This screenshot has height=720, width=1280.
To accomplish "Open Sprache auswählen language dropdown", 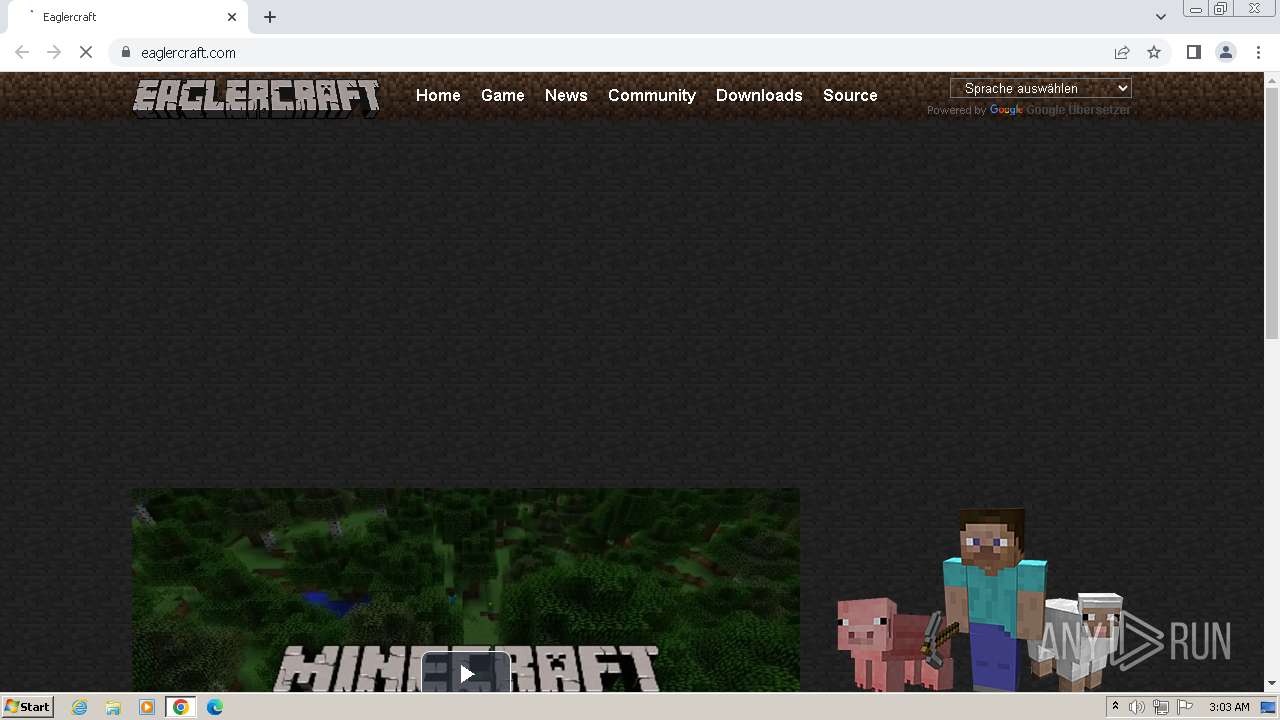I will 1041,89.
